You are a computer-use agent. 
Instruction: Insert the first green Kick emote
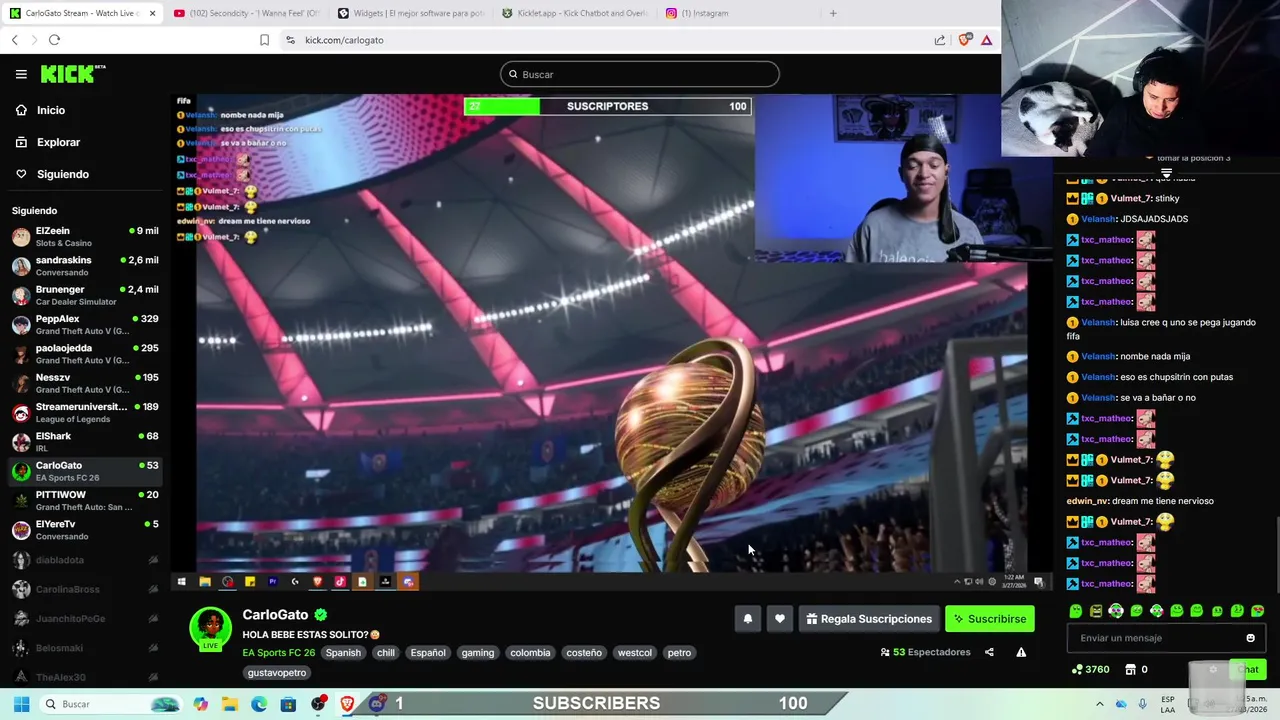(x=1076, y=611)
